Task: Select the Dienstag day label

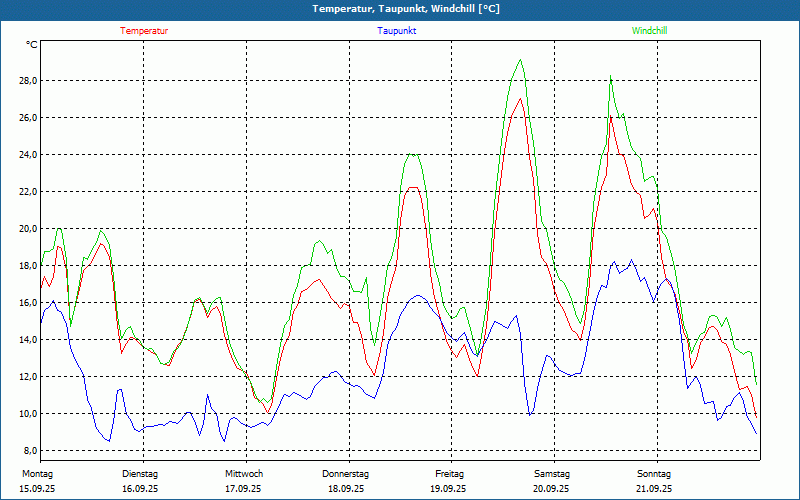Action: (140, 474)
